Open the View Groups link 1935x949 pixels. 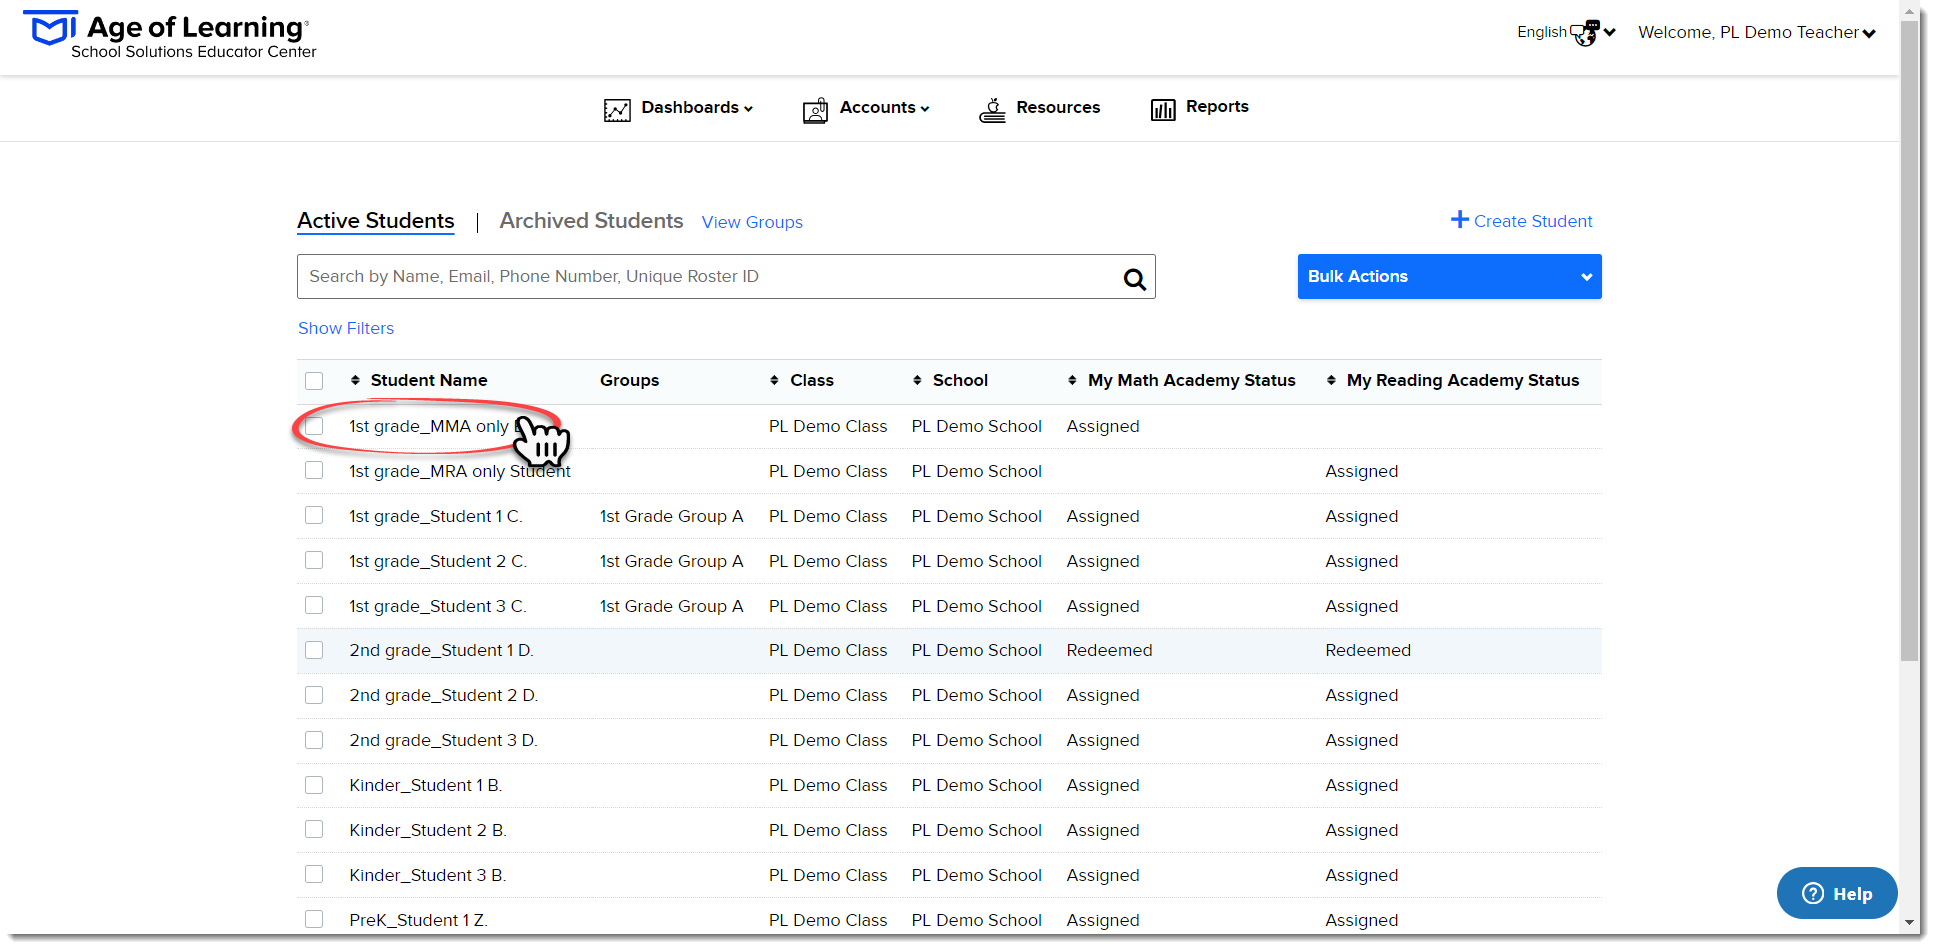pos(752,222)
